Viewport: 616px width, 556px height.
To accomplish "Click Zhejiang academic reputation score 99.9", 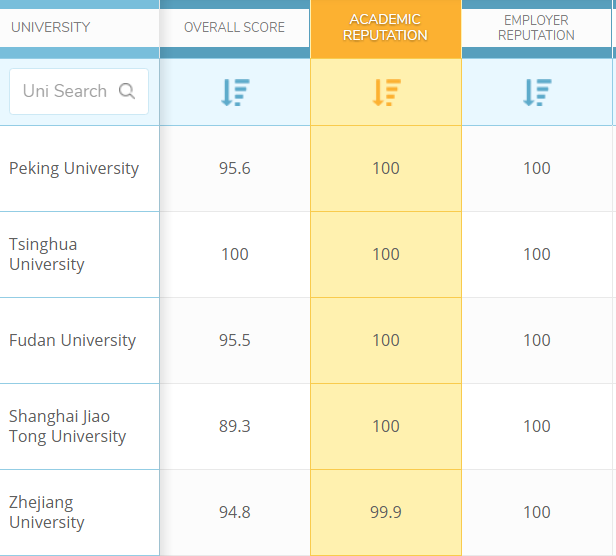I will click(x=386, y=512).
